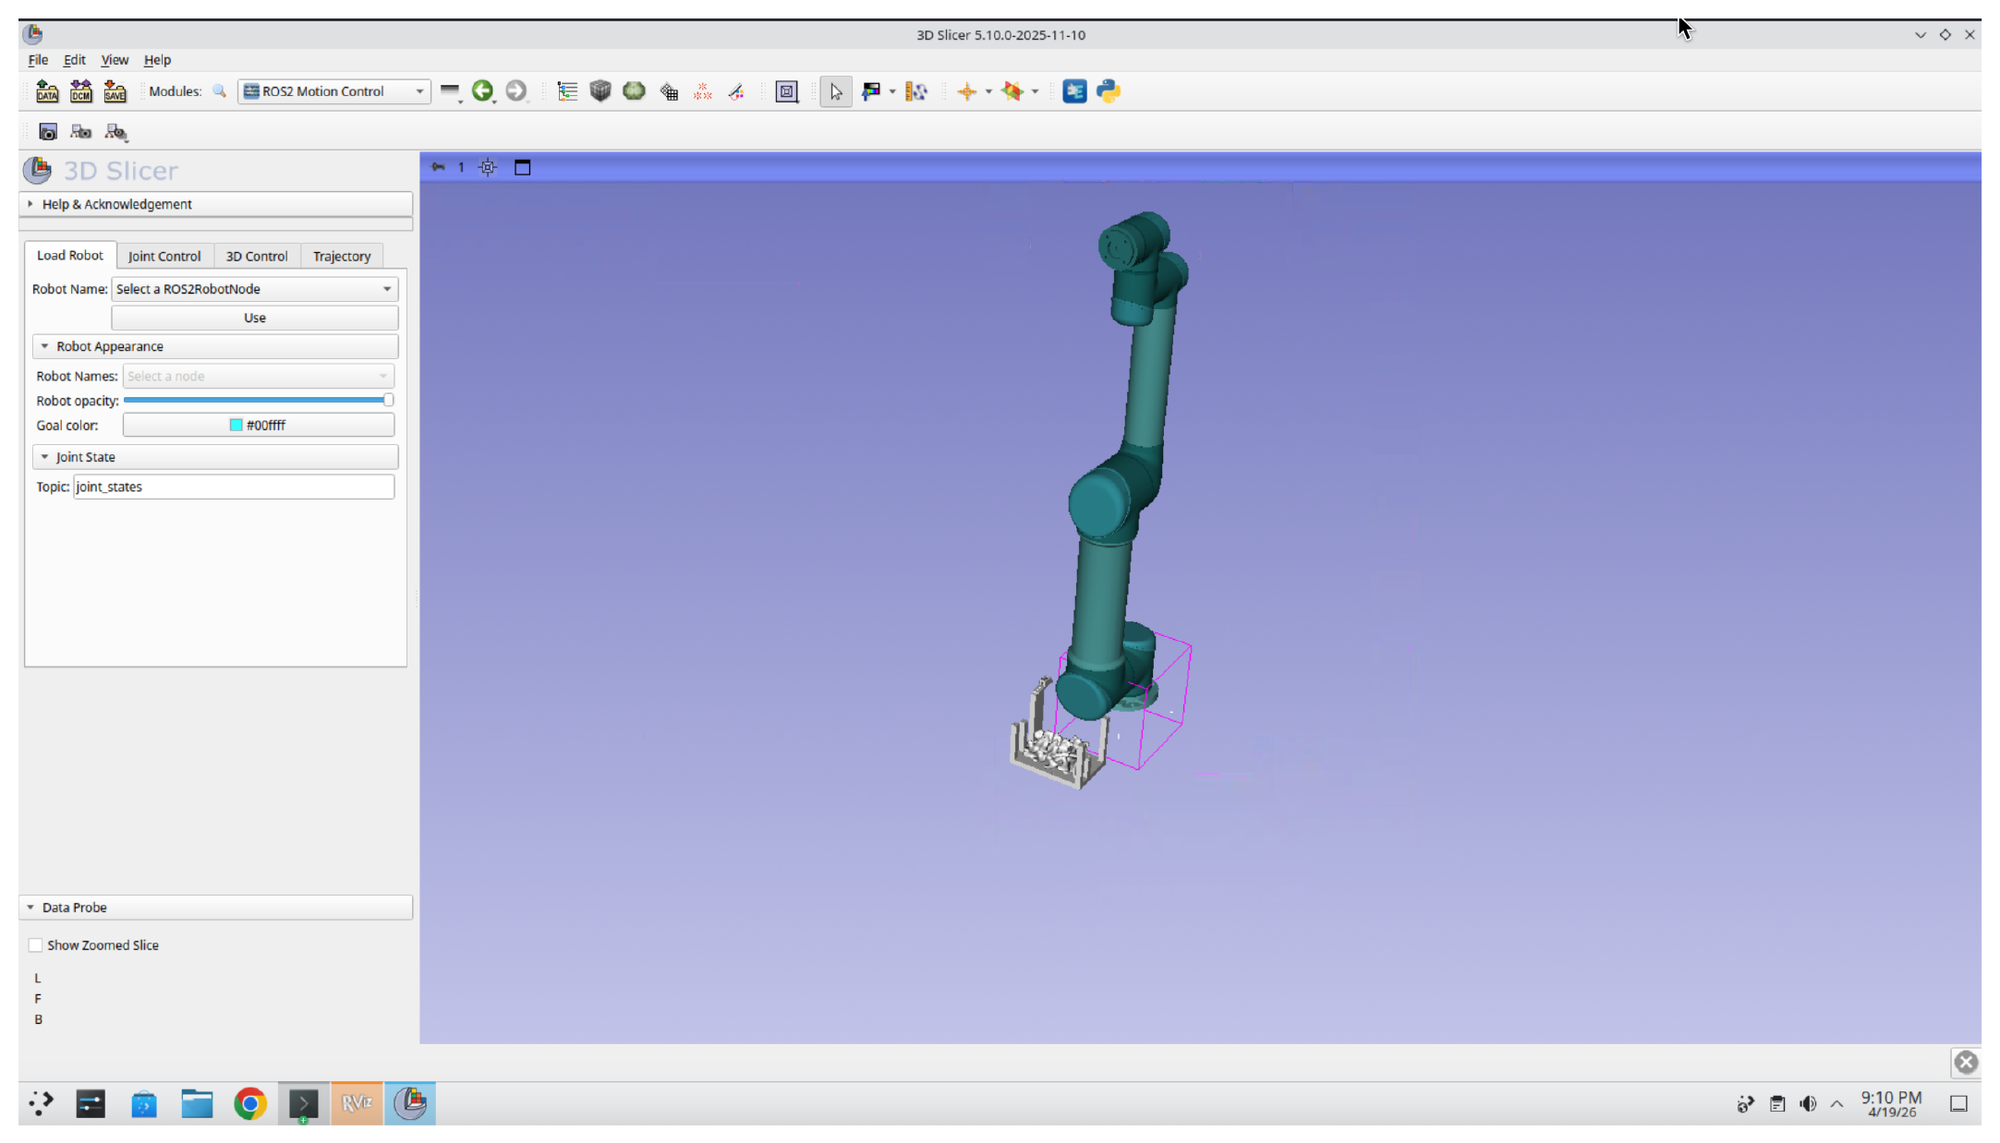Screen dimensions: 2000x1143
Task: Go back to previous module with green arrow
Action: [x=484, y=91]
